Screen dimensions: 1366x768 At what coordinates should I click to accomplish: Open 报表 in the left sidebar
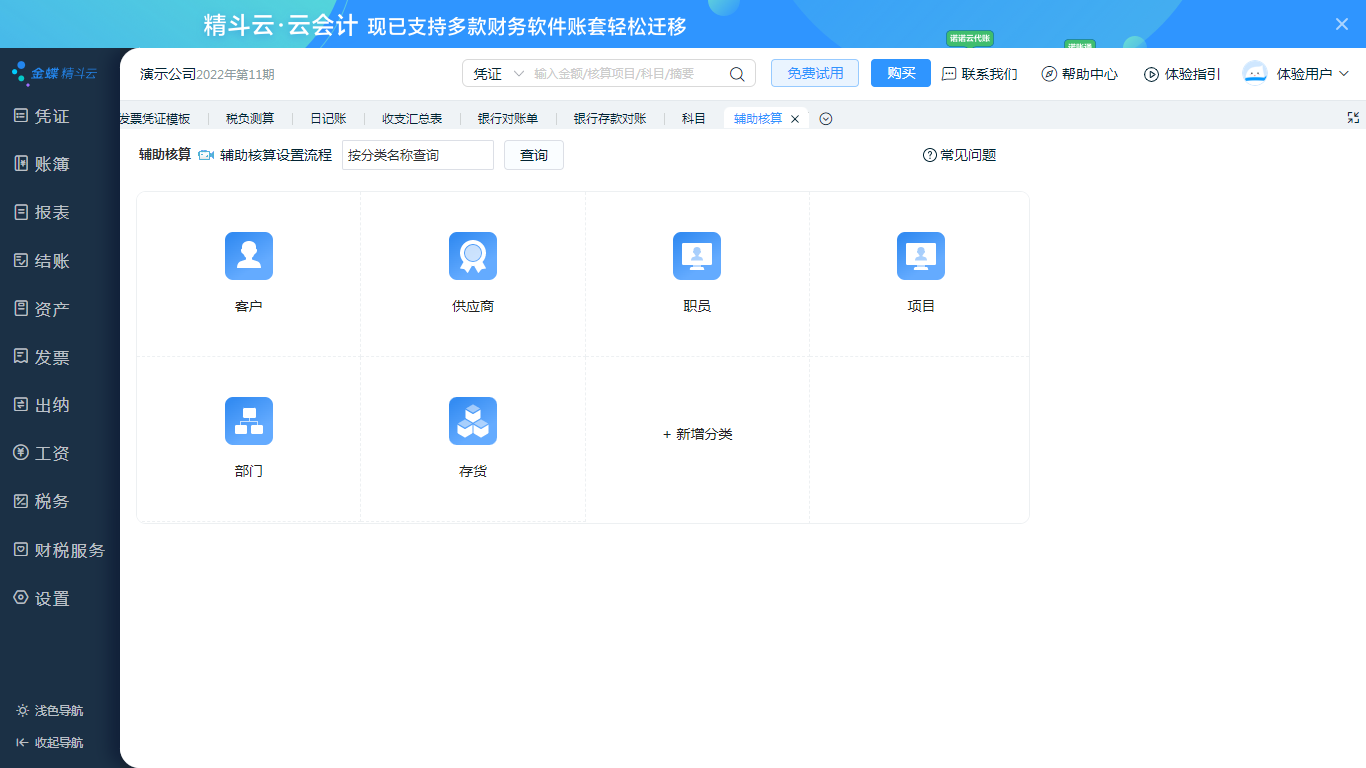pyautogui.click(x=52, y=213)
